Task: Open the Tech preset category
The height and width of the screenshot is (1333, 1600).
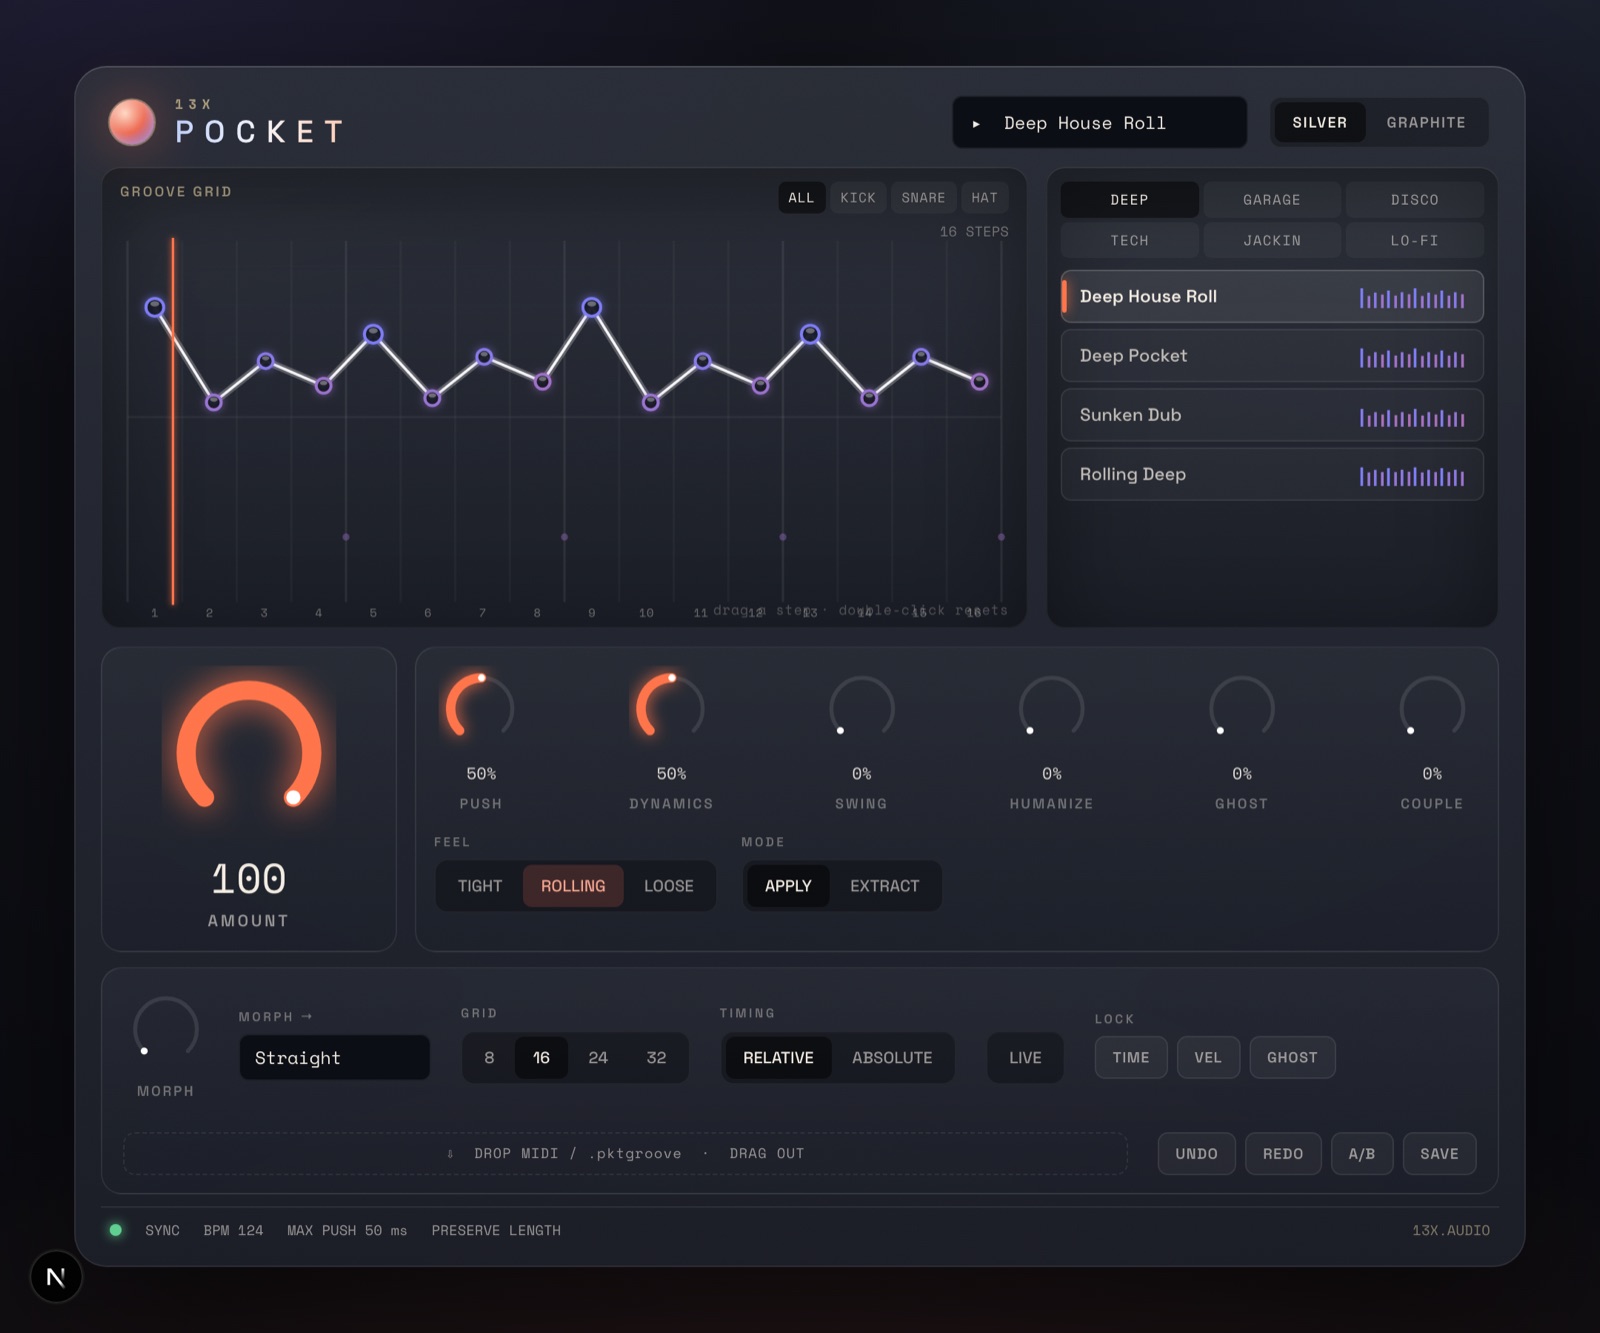Action: [x=1129, y=241]
